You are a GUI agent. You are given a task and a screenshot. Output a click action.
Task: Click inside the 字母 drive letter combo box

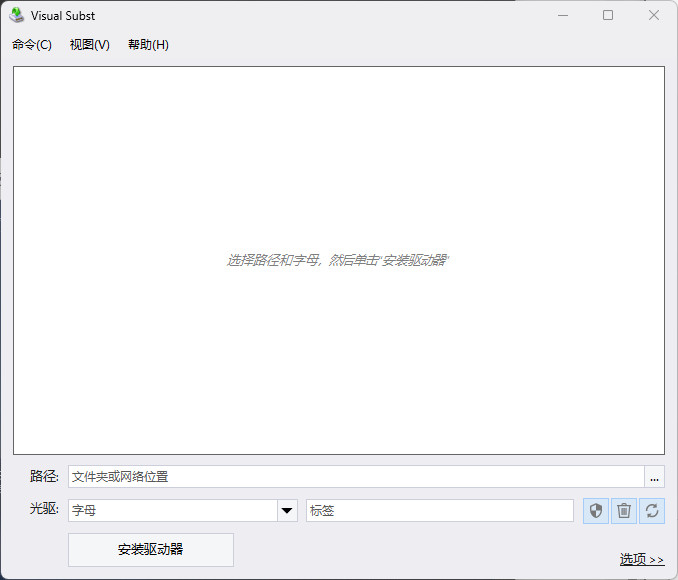coord(173,511)
